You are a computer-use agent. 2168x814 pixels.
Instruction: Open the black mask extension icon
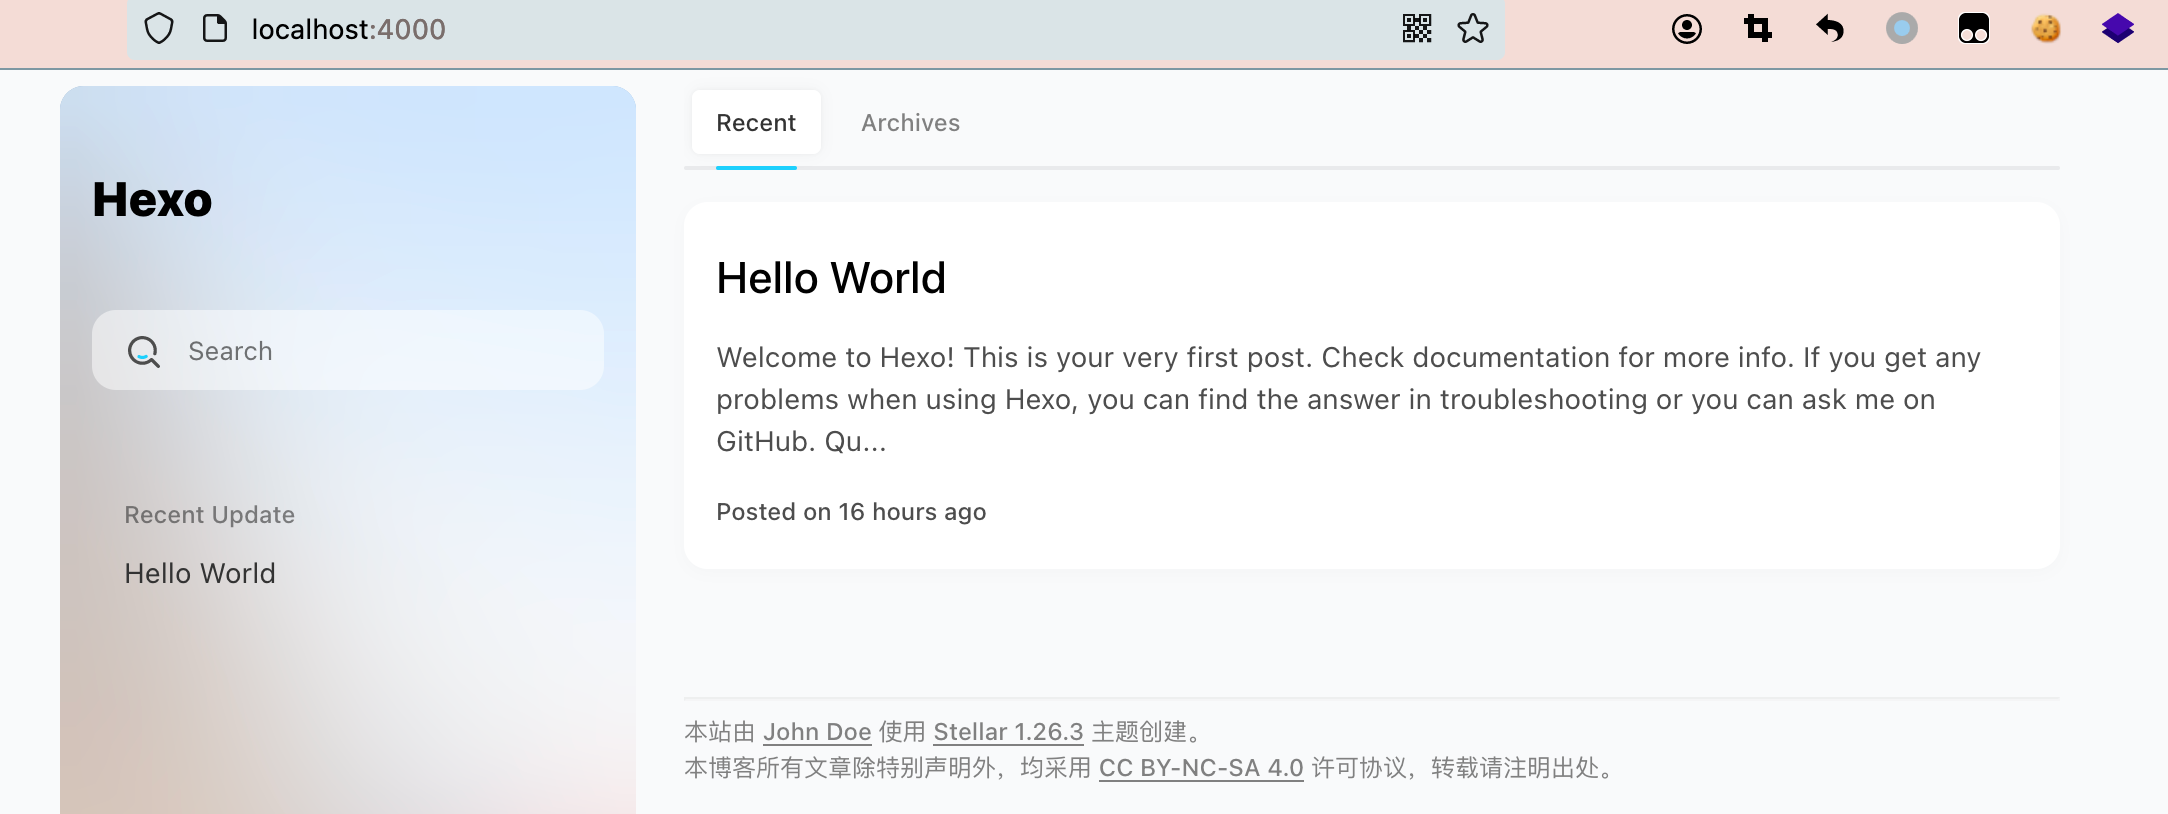(1974, 29)
